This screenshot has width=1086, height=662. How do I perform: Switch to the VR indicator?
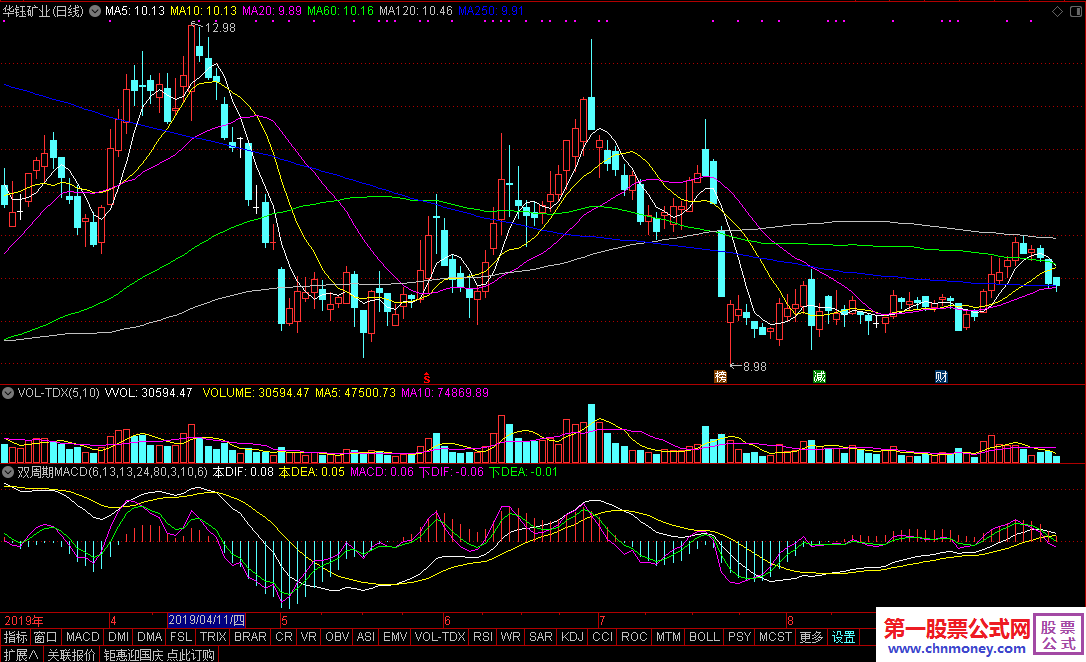pos(309,637)
